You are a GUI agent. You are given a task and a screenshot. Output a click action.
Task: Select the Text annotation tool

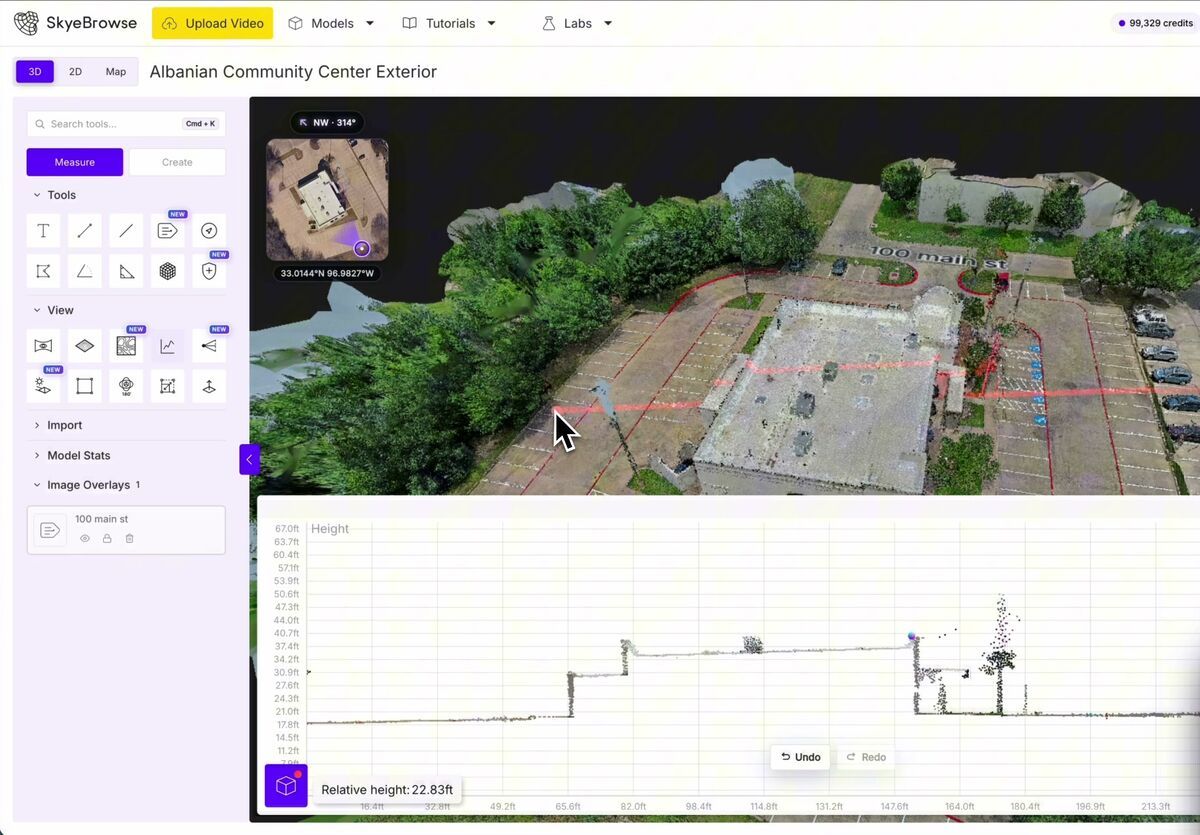point(43,231)
